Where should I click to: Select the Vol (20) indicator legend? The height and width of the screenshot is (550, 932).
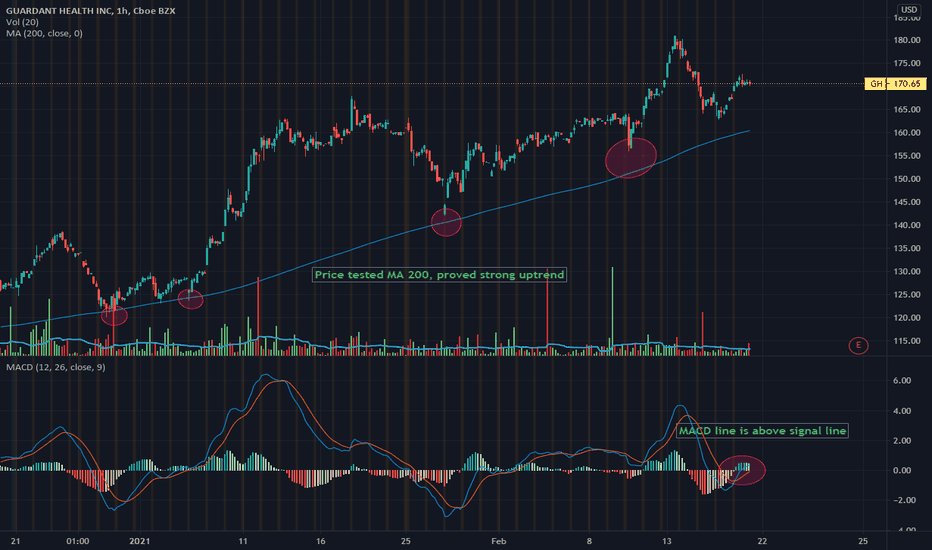[x=23, y=22]
